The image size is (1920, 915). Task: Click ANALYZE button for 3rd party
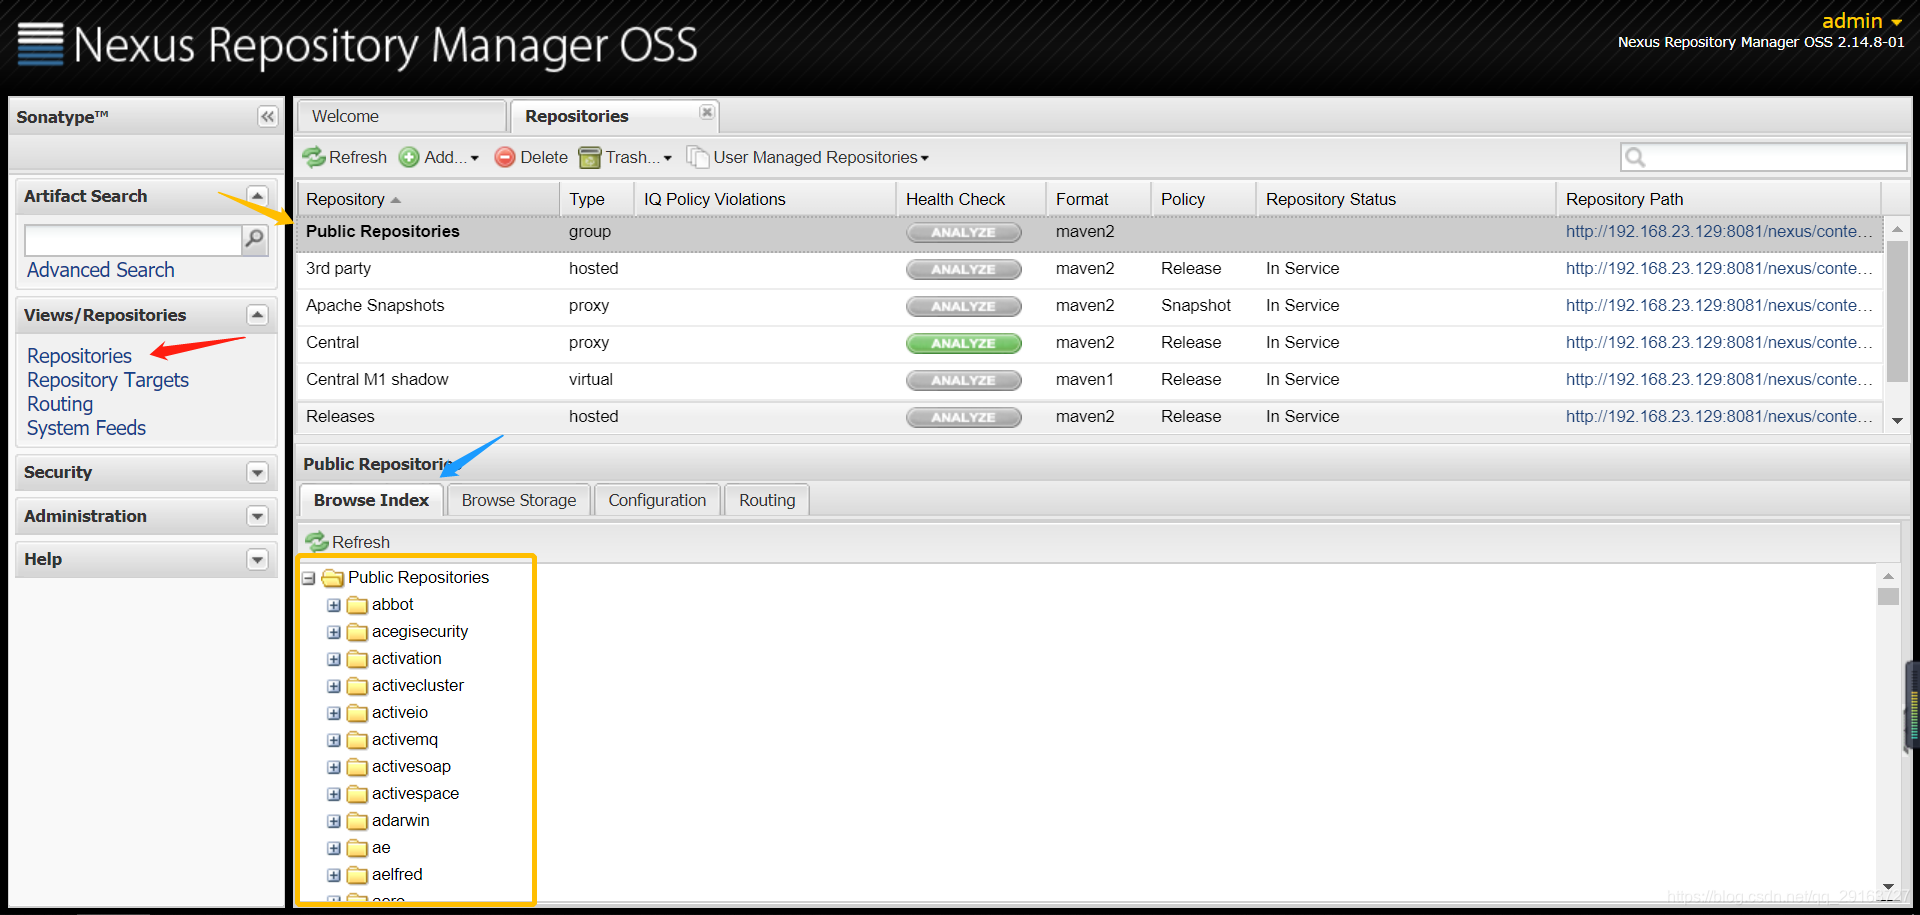coord(963,269)
